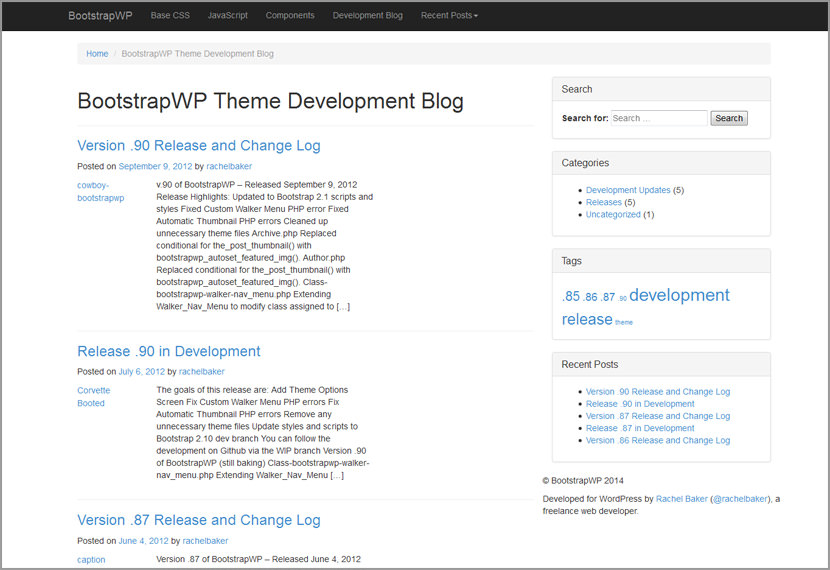This screenshot has width=830, height=570.
Task: Click the Search submit button
Action: 729,118
